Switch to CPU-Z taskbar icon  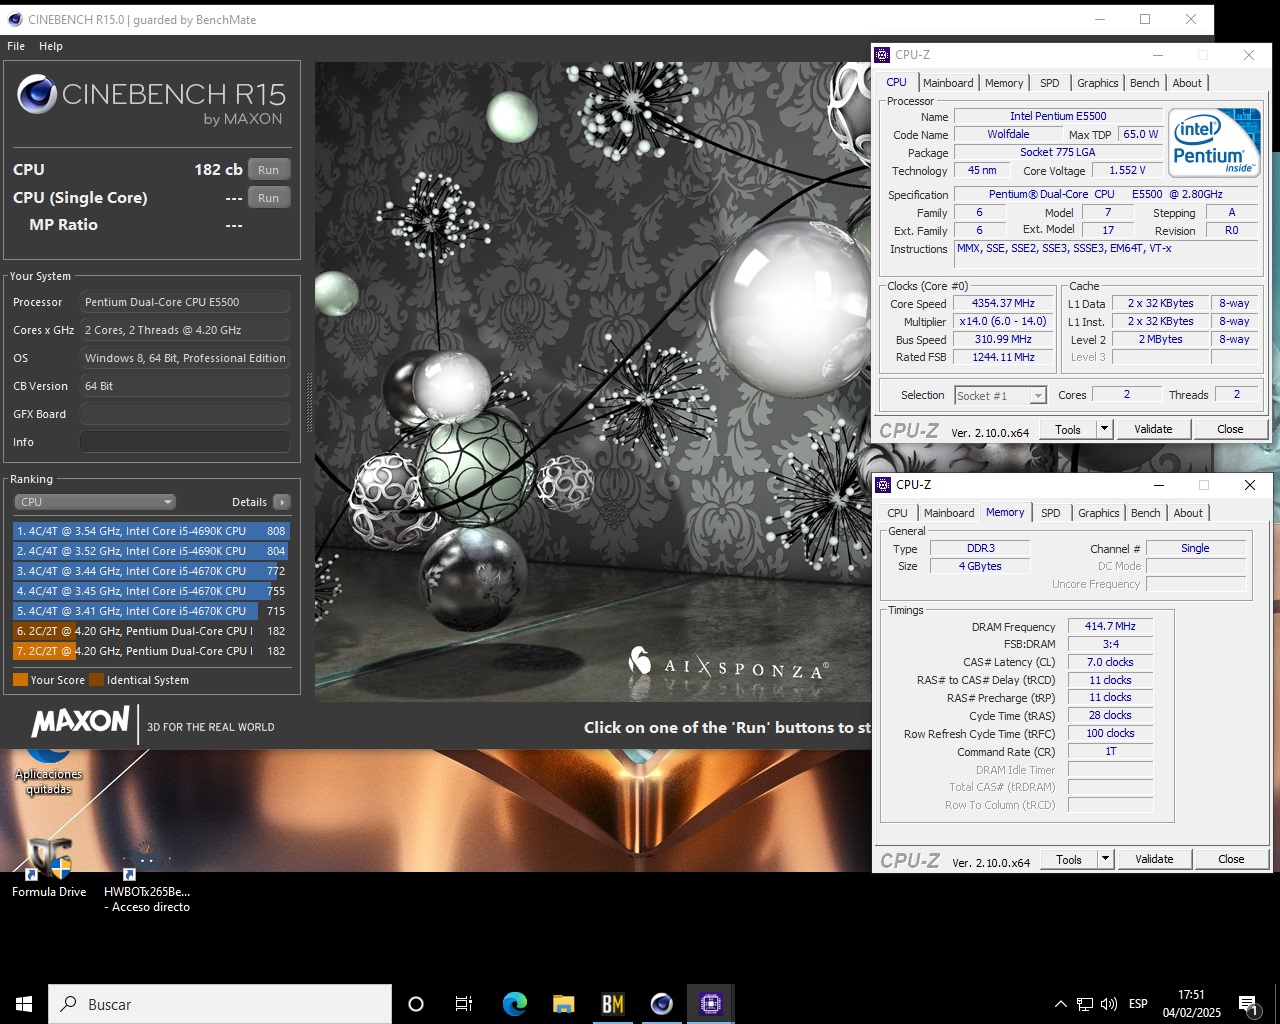710,1004
